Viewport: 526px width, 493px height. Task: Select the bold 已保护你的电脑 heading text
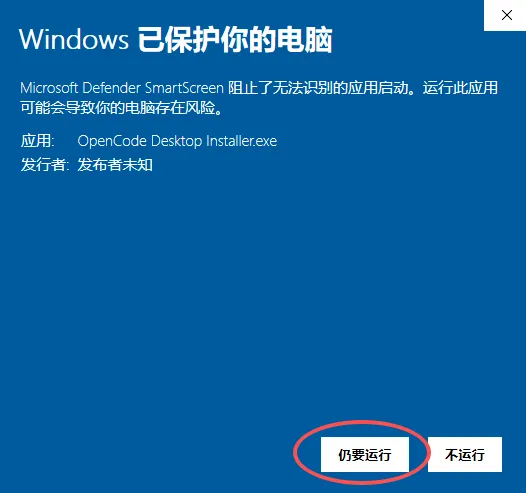click(235, 40)
